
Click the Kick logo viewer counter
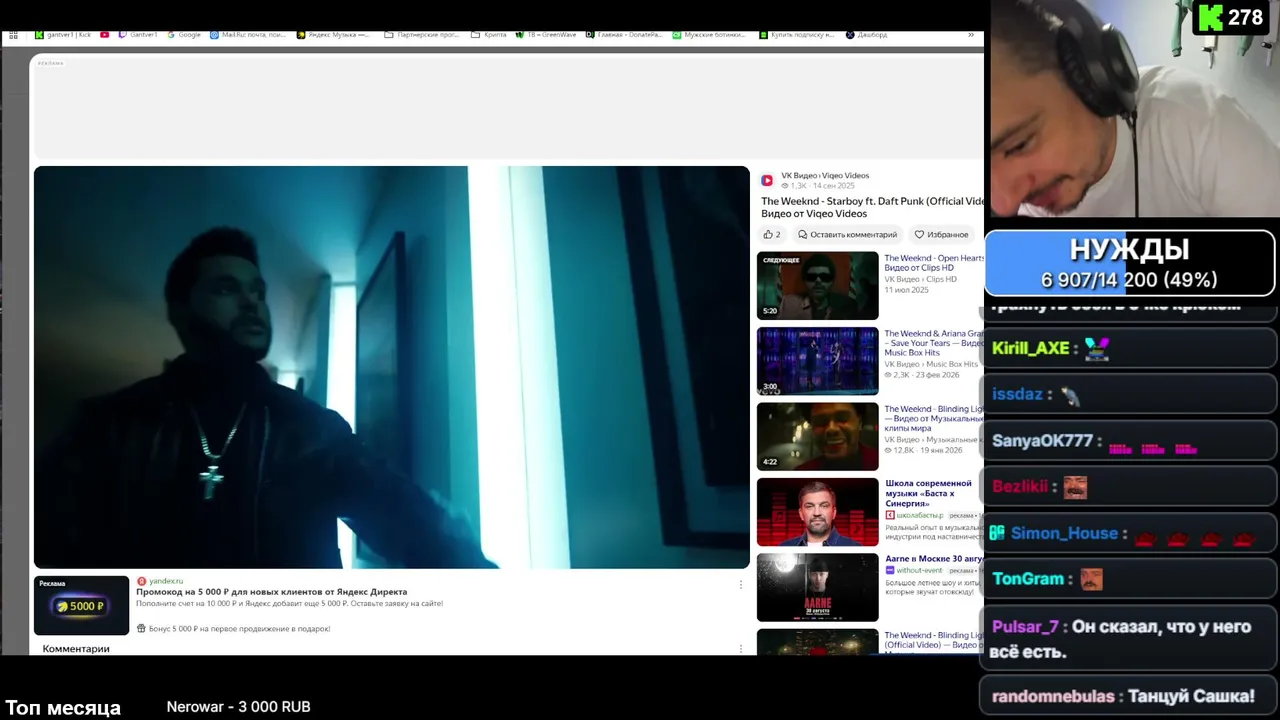1231,18
